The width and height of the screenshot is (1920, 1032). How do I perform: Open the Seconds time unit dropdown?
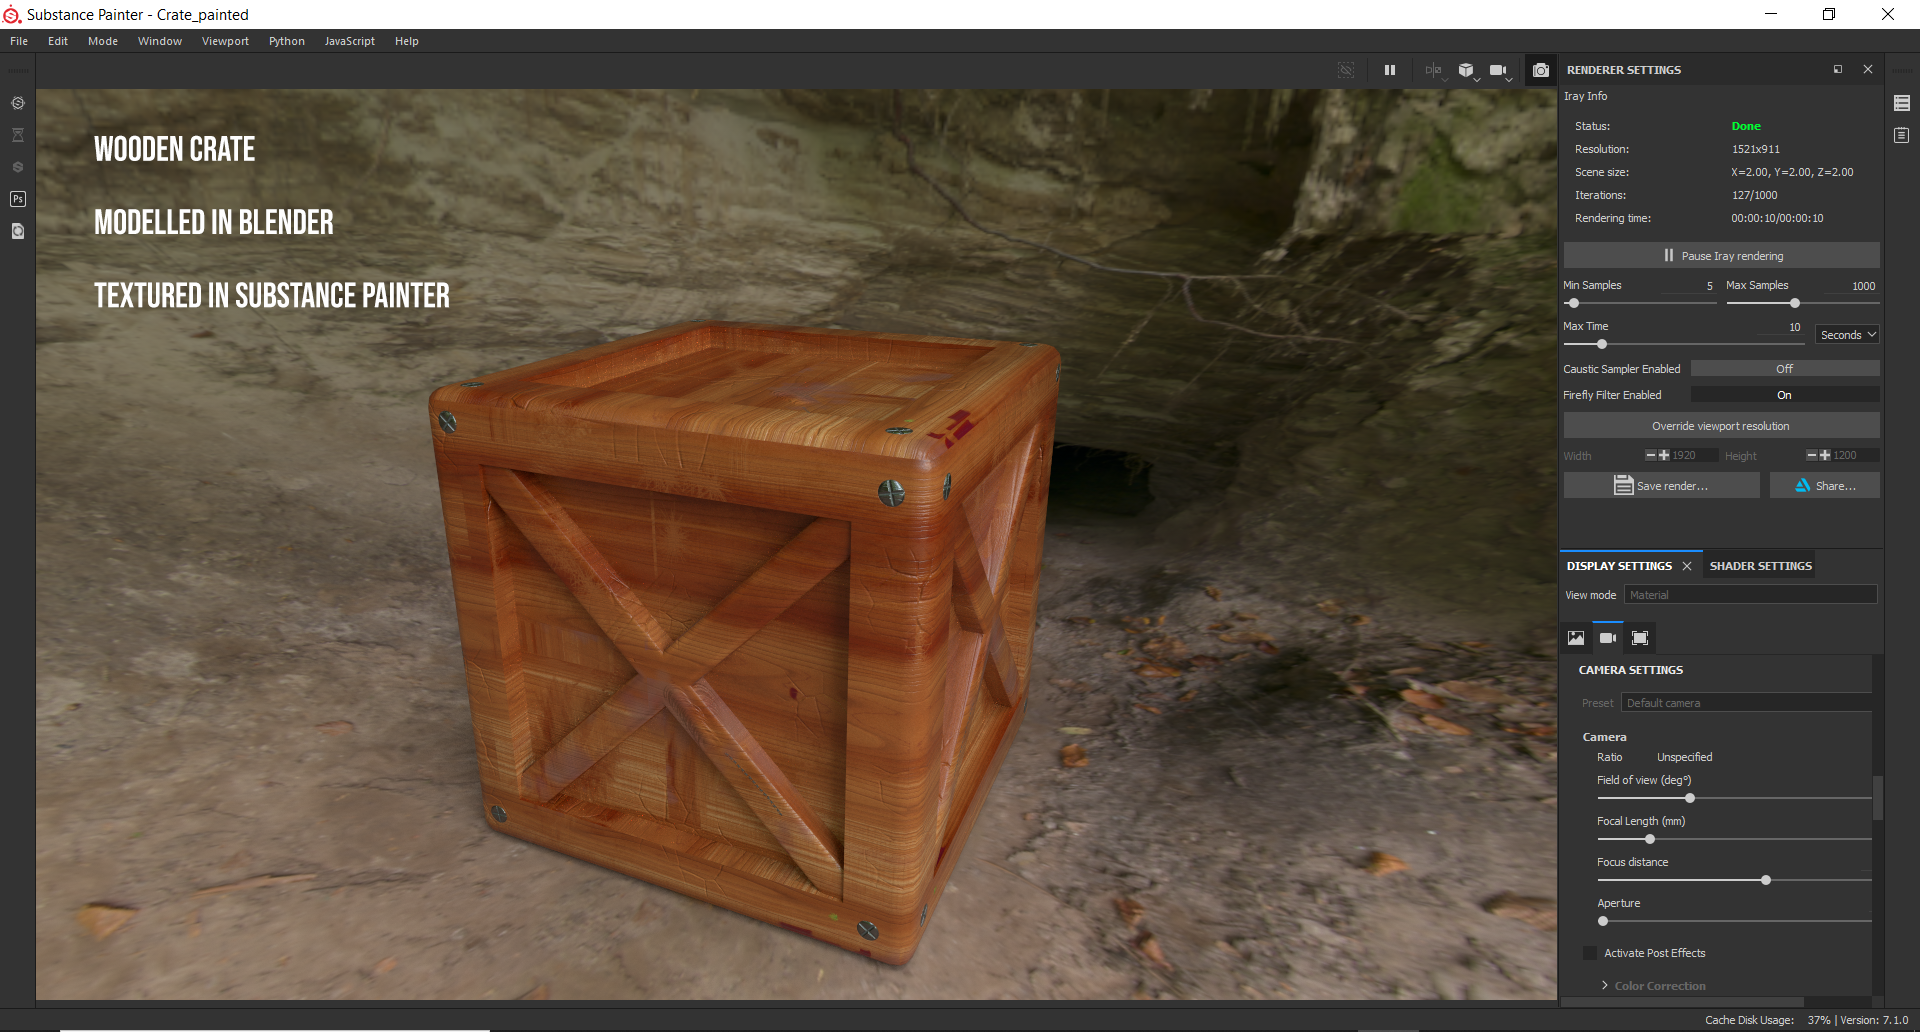pos(1848,335)
